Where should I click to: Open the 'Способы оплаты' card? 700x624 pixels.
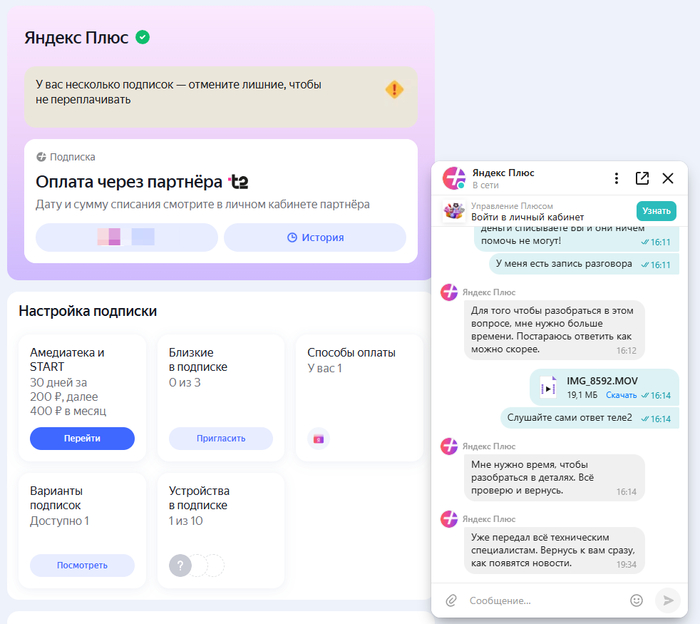[x=359, y=398]
